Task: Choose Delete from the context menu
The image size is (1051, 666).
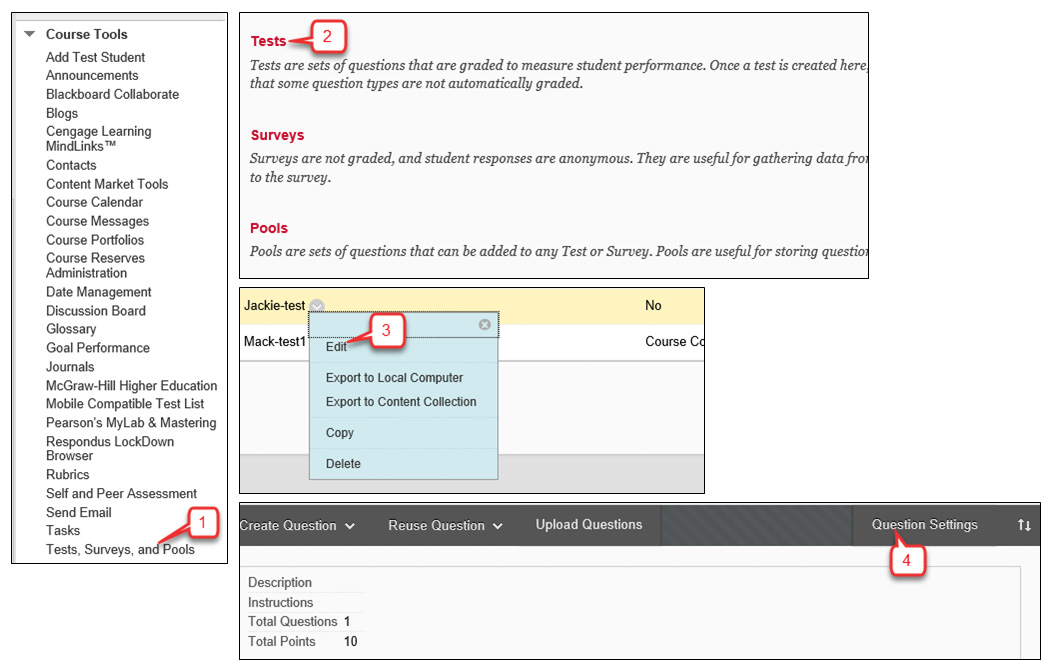Action: 343,464
